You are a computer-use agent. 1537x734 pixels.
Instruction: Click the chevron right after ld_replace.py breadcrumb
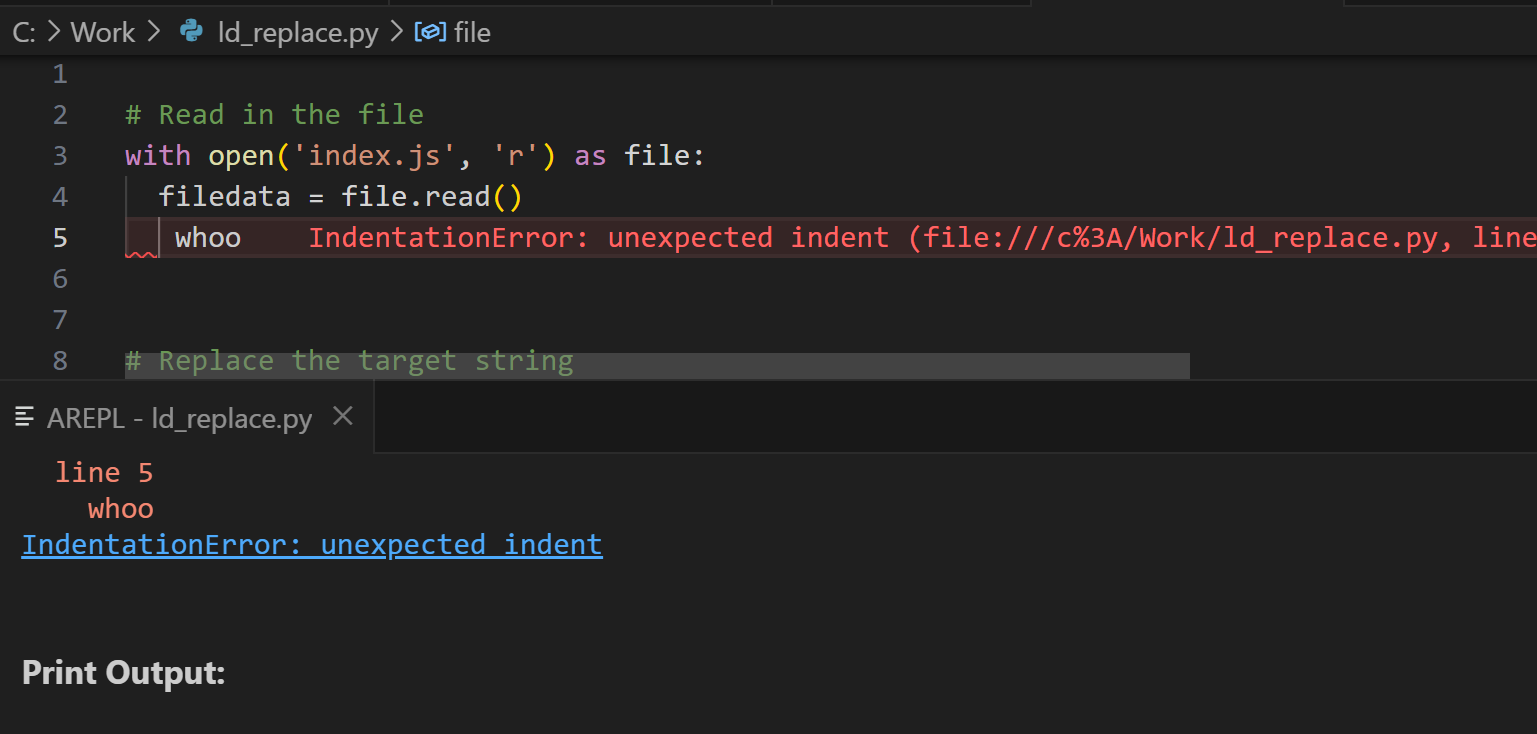coord(396,32)
